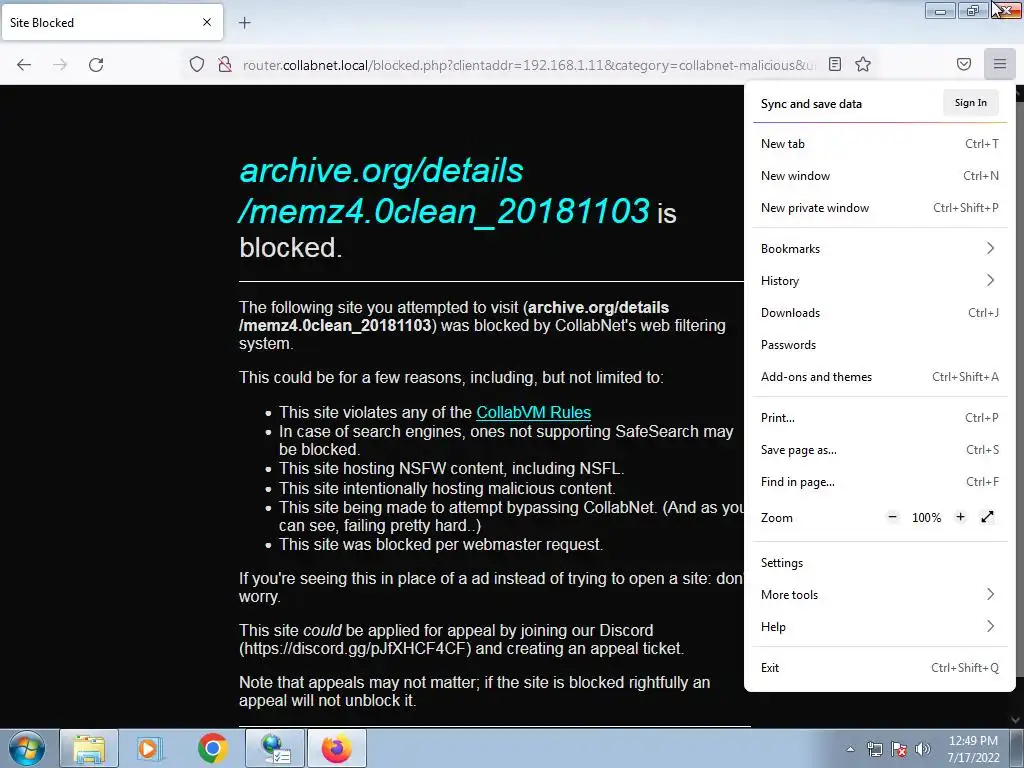This screenshot has height=768, width=1024.
Task: Choose New tab from the menu
Action: (x=880, y=144)
